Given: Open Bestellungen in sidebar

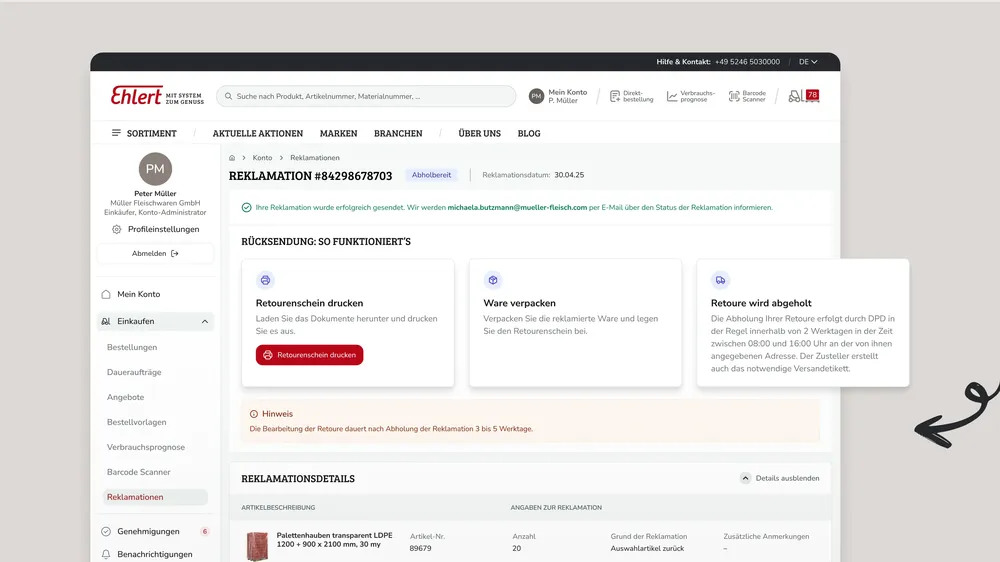Looking at the screenshot, I should (x=132, y=347).
